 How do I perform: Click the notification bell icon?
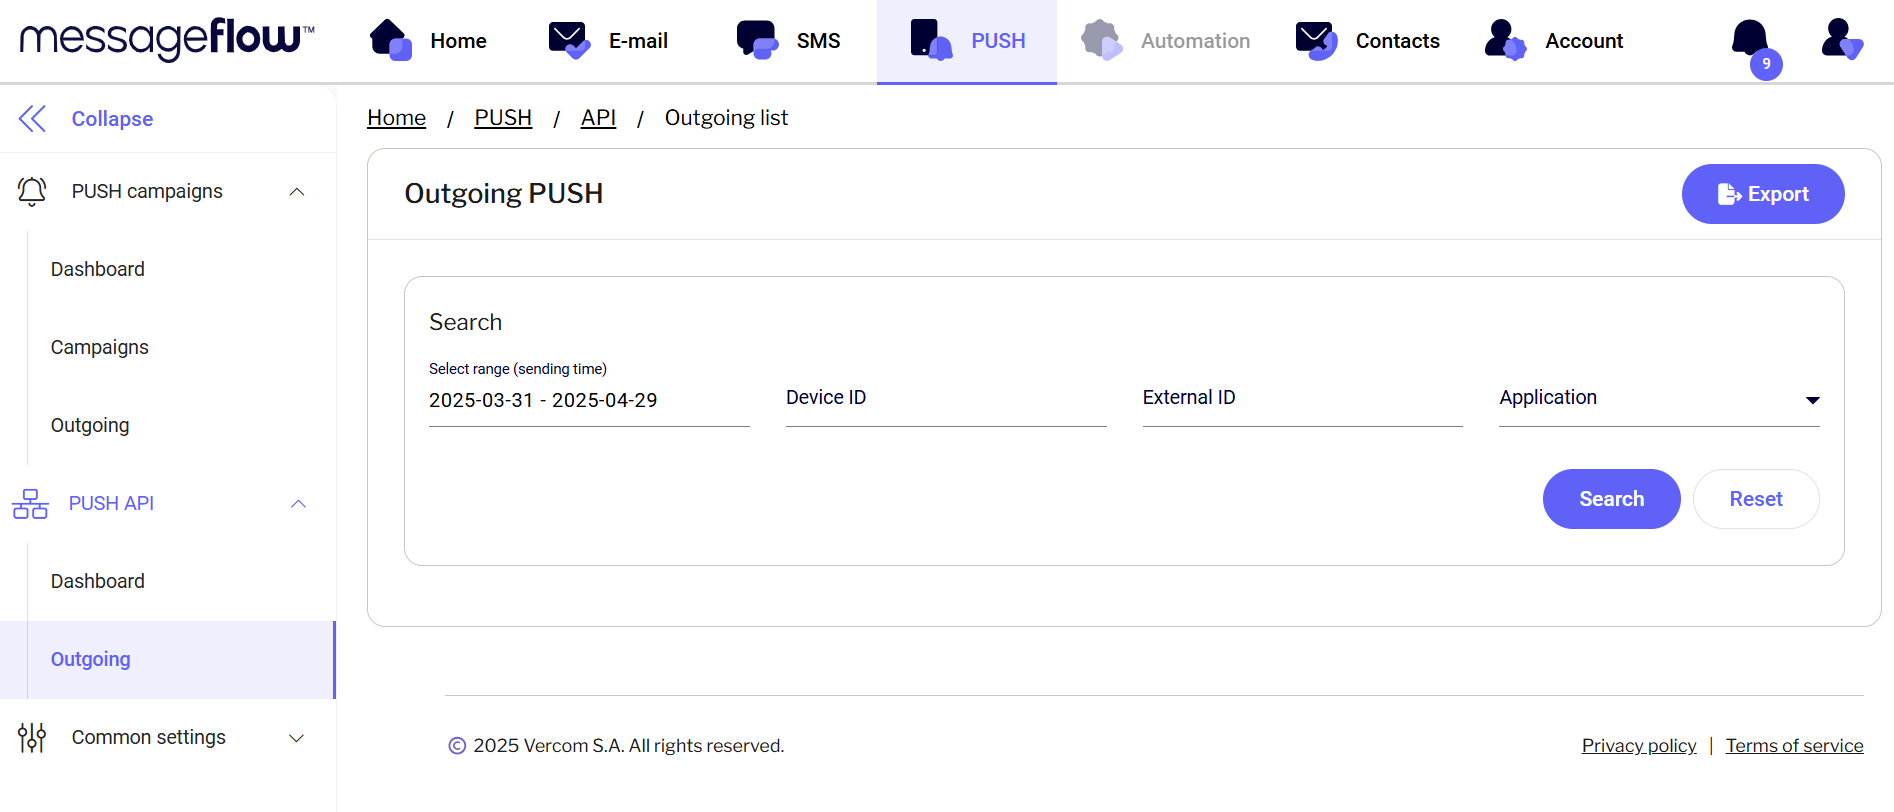coord(1749,40)
